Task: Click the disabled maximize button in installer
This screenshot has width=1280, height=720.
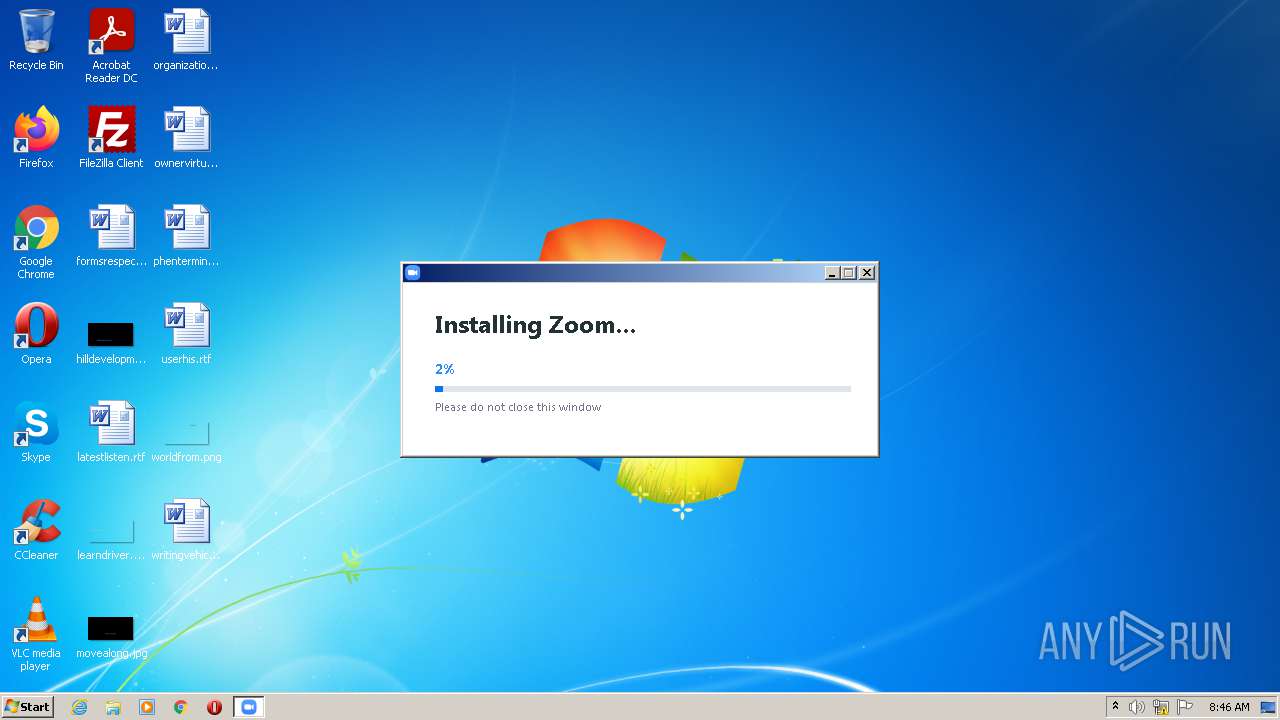Action: 849,273
